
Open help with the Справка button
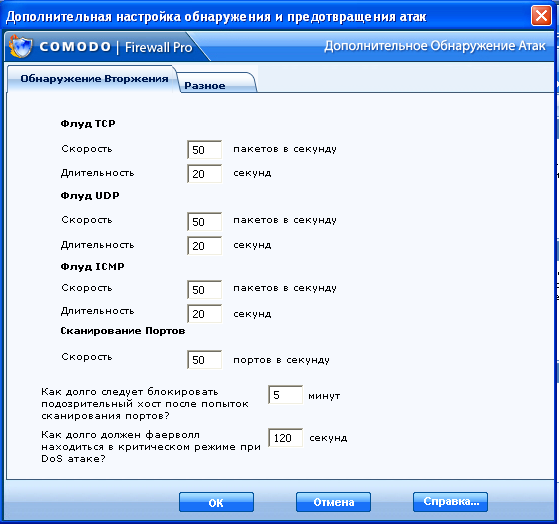point(450,502)
